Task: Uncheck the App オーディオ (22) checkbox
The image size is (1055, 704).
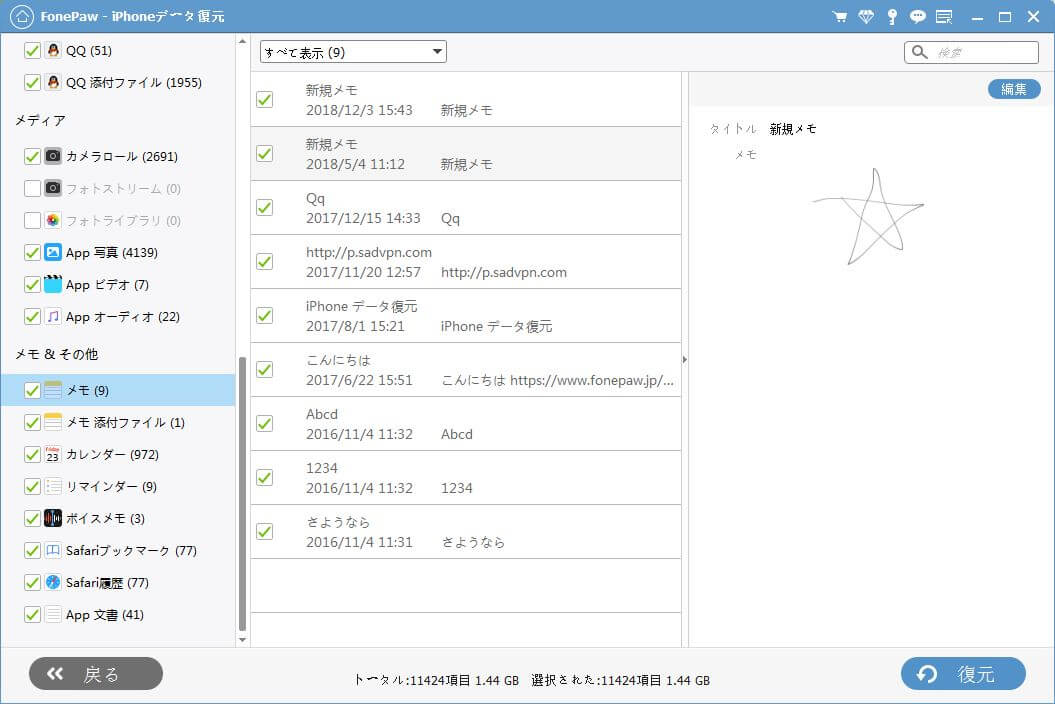Action: (x=32, y=316)
